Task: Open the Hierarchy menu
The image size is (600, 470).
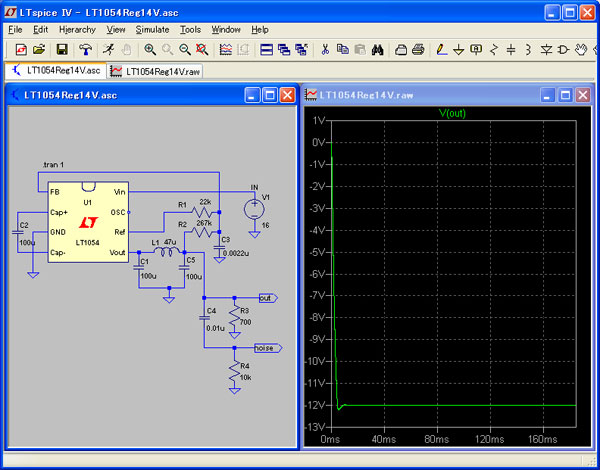Action: [x=77, y=29]
